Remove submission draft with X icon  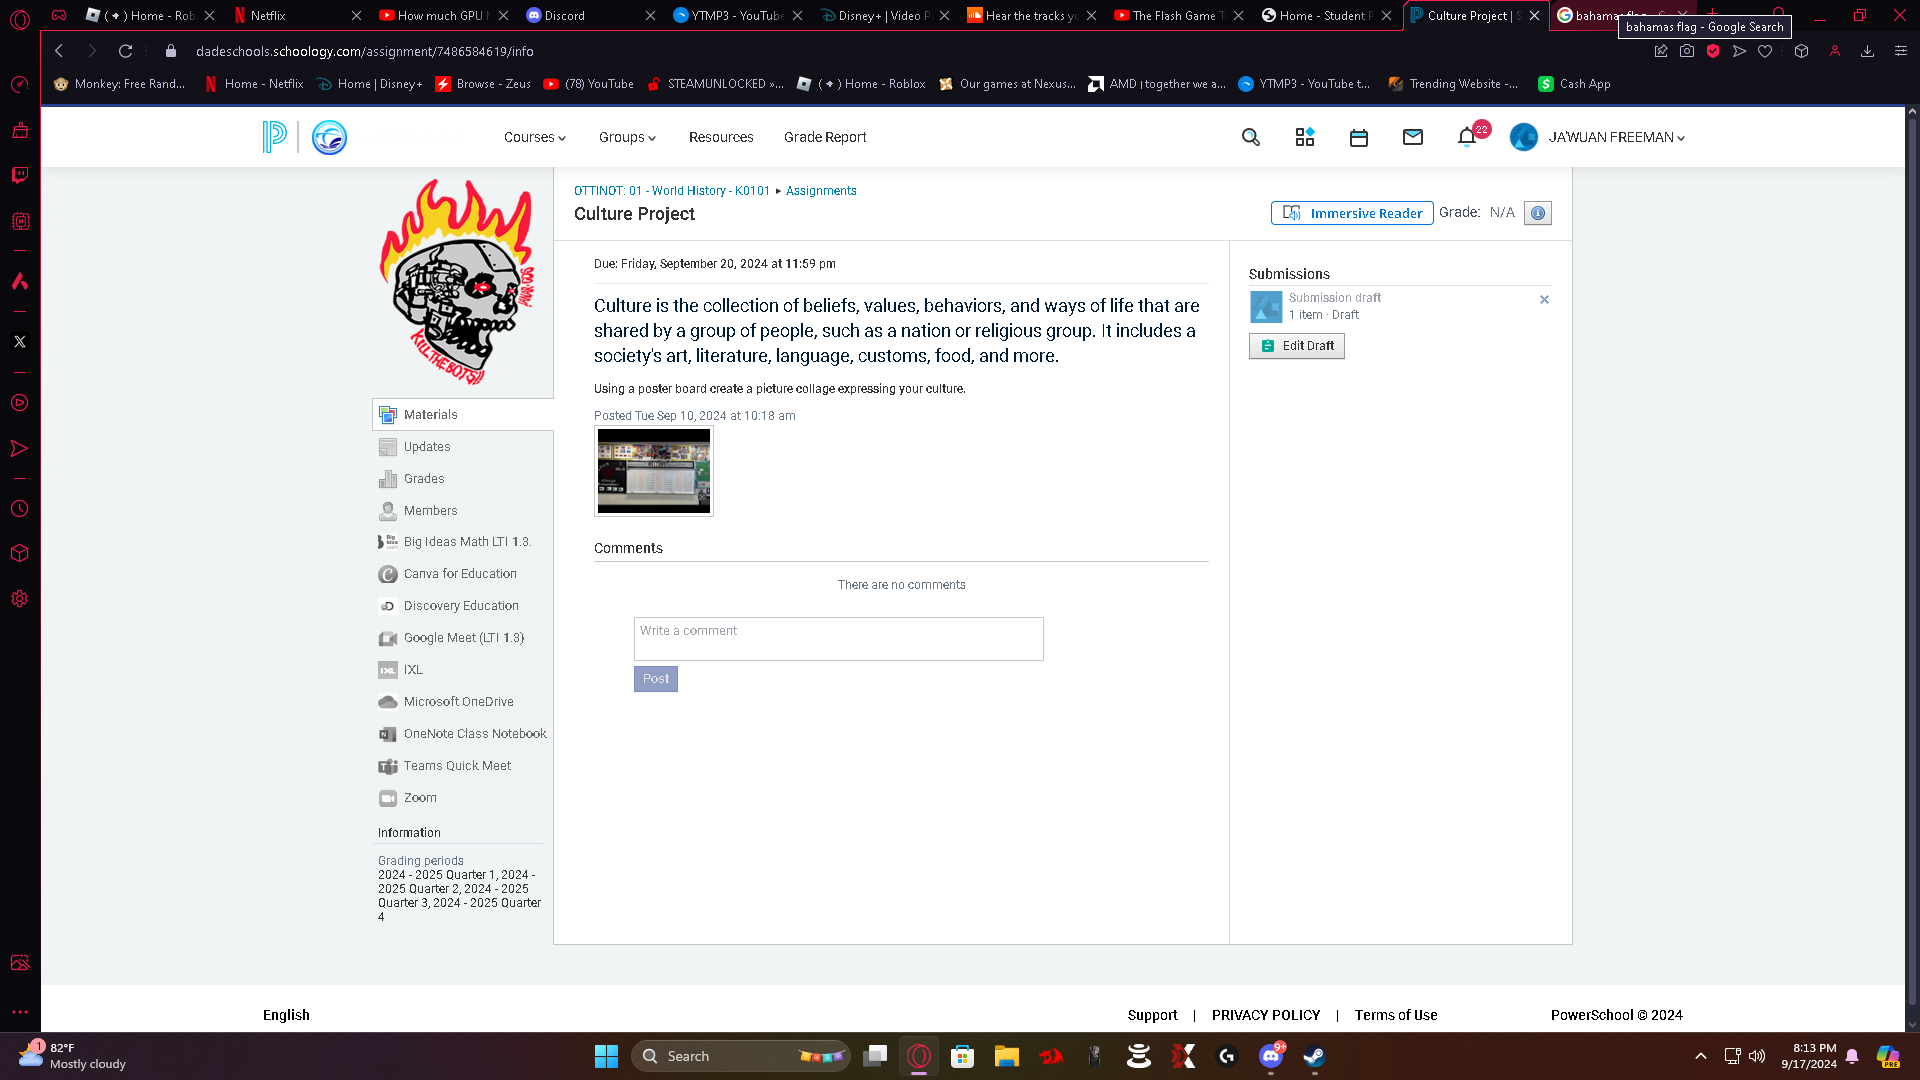click(x=1544, y=299)
